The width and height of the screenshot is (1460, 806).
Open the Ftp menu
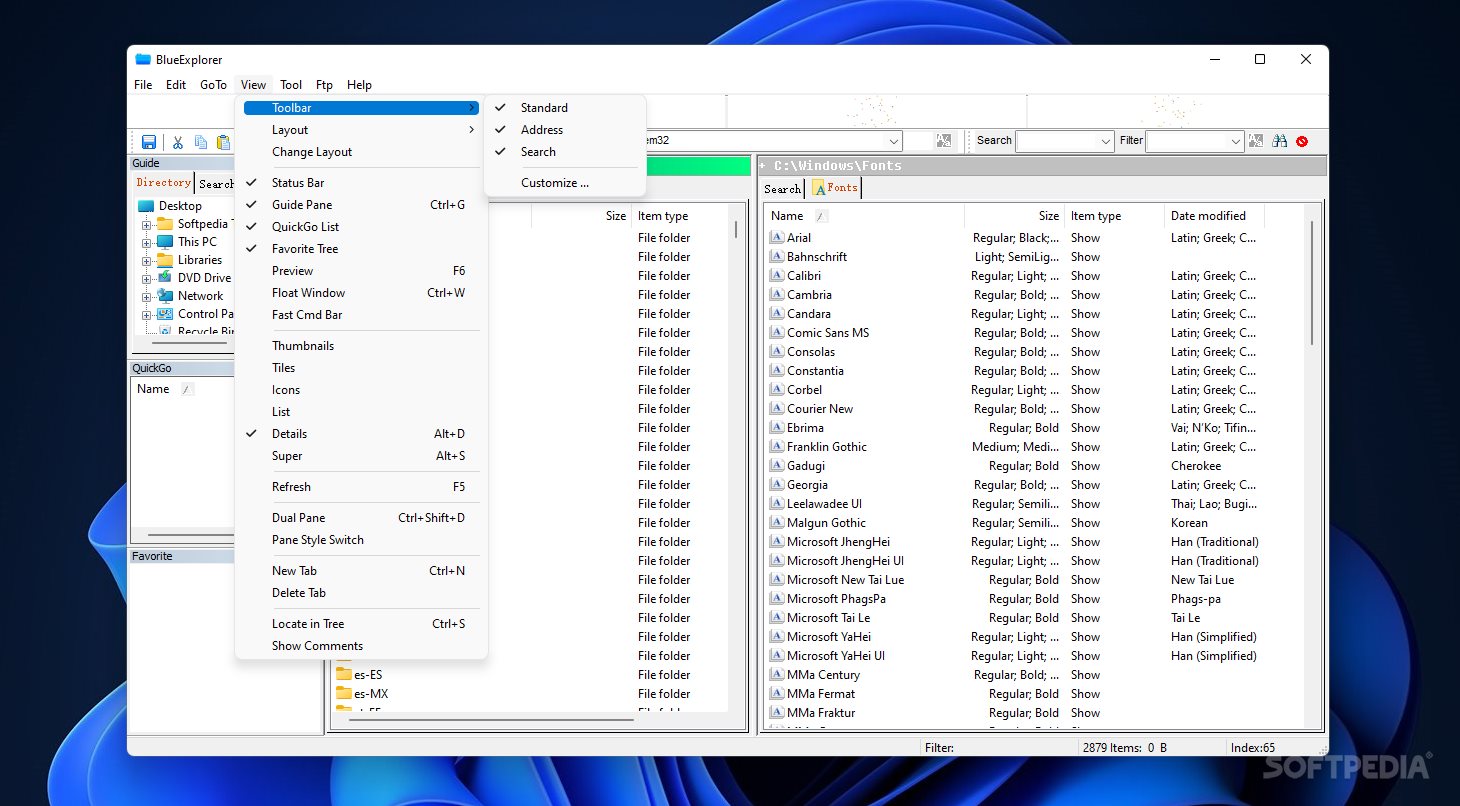324,85
